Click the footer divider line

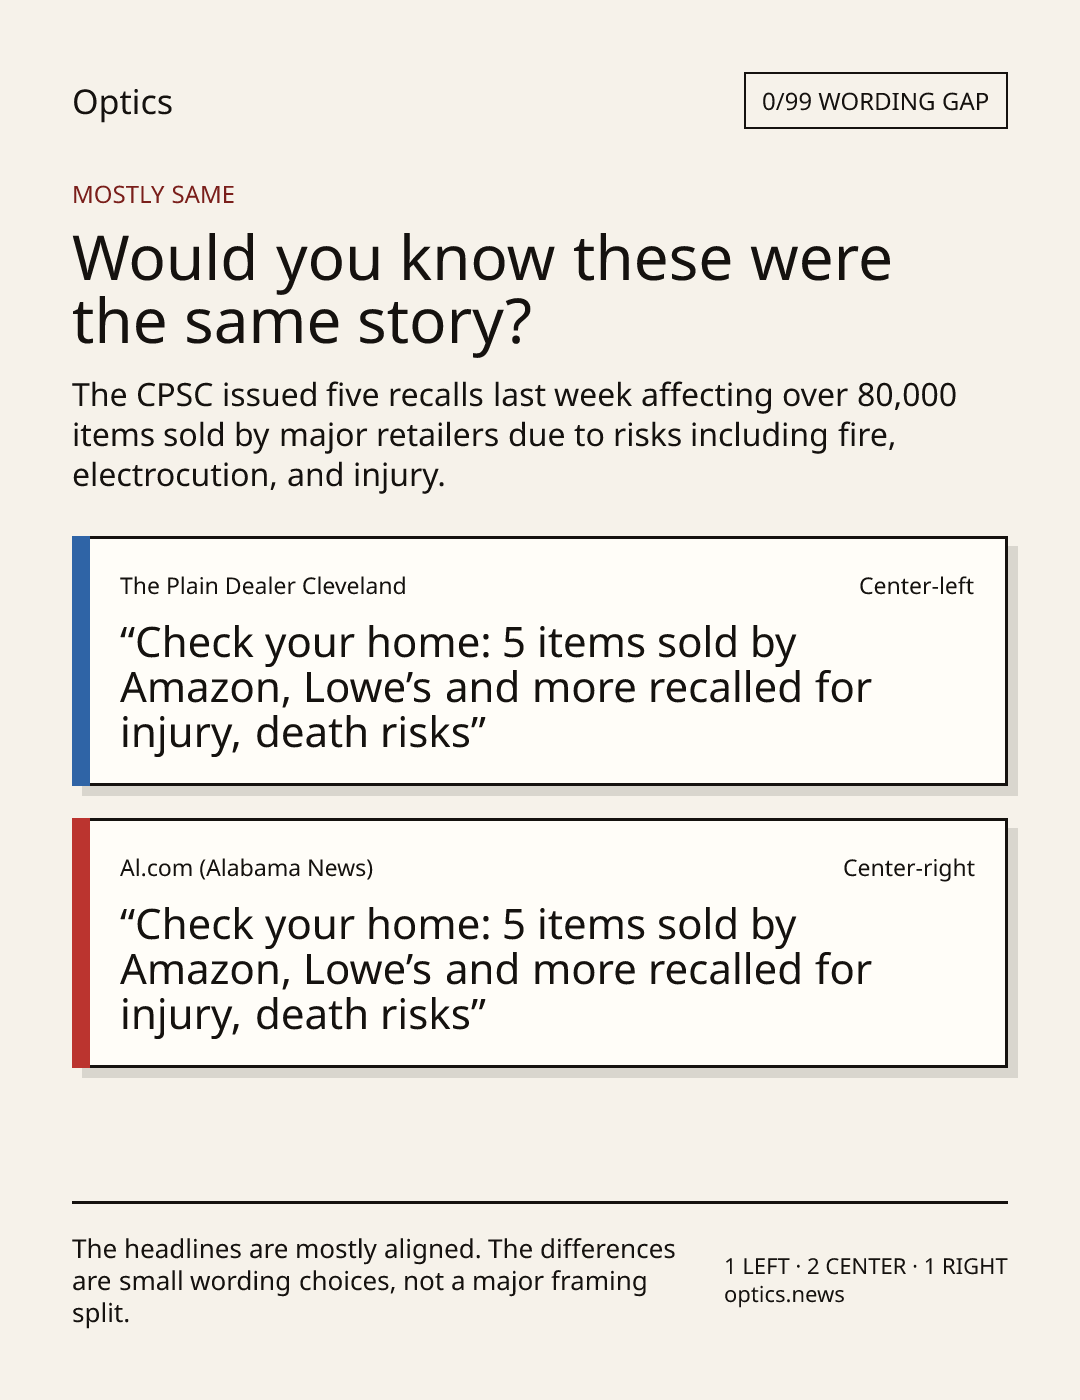point(540,1202)
